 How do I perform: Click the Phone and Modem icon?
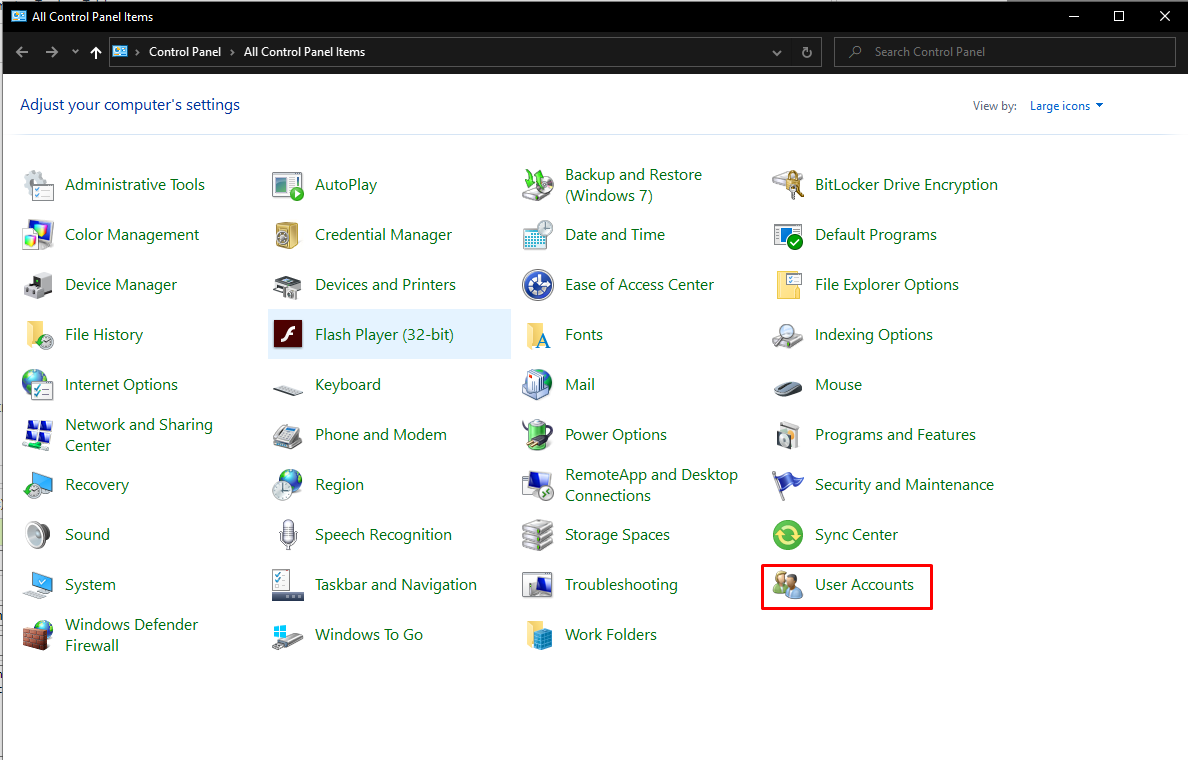(x=288, y=436)
